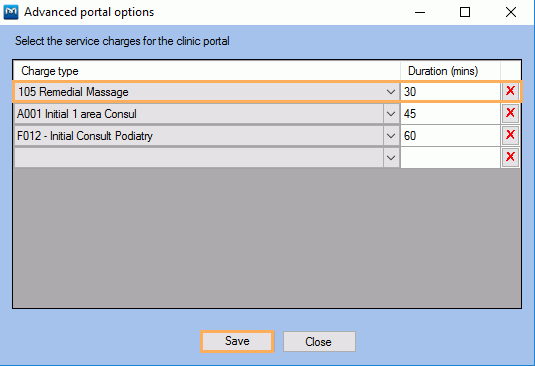
Task: Minimize the Advanced portal options dialog
Action: [420, 12]
